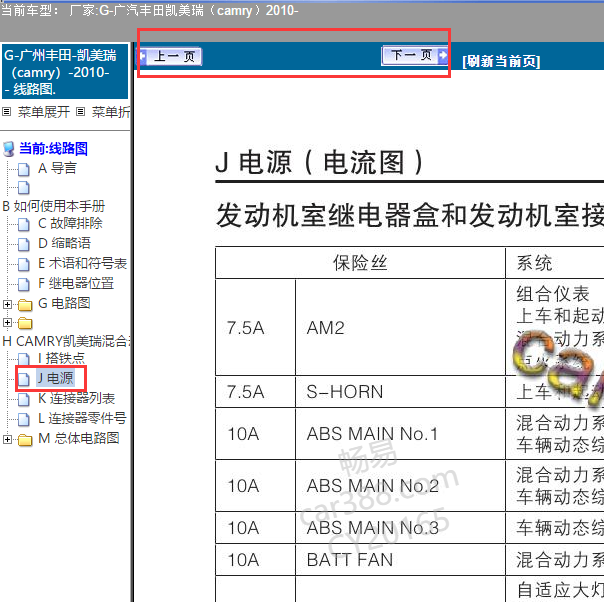Screen dimensions: 604x602
Task: Open the L 连接器零件号 item
Action: tap(82, 418)
